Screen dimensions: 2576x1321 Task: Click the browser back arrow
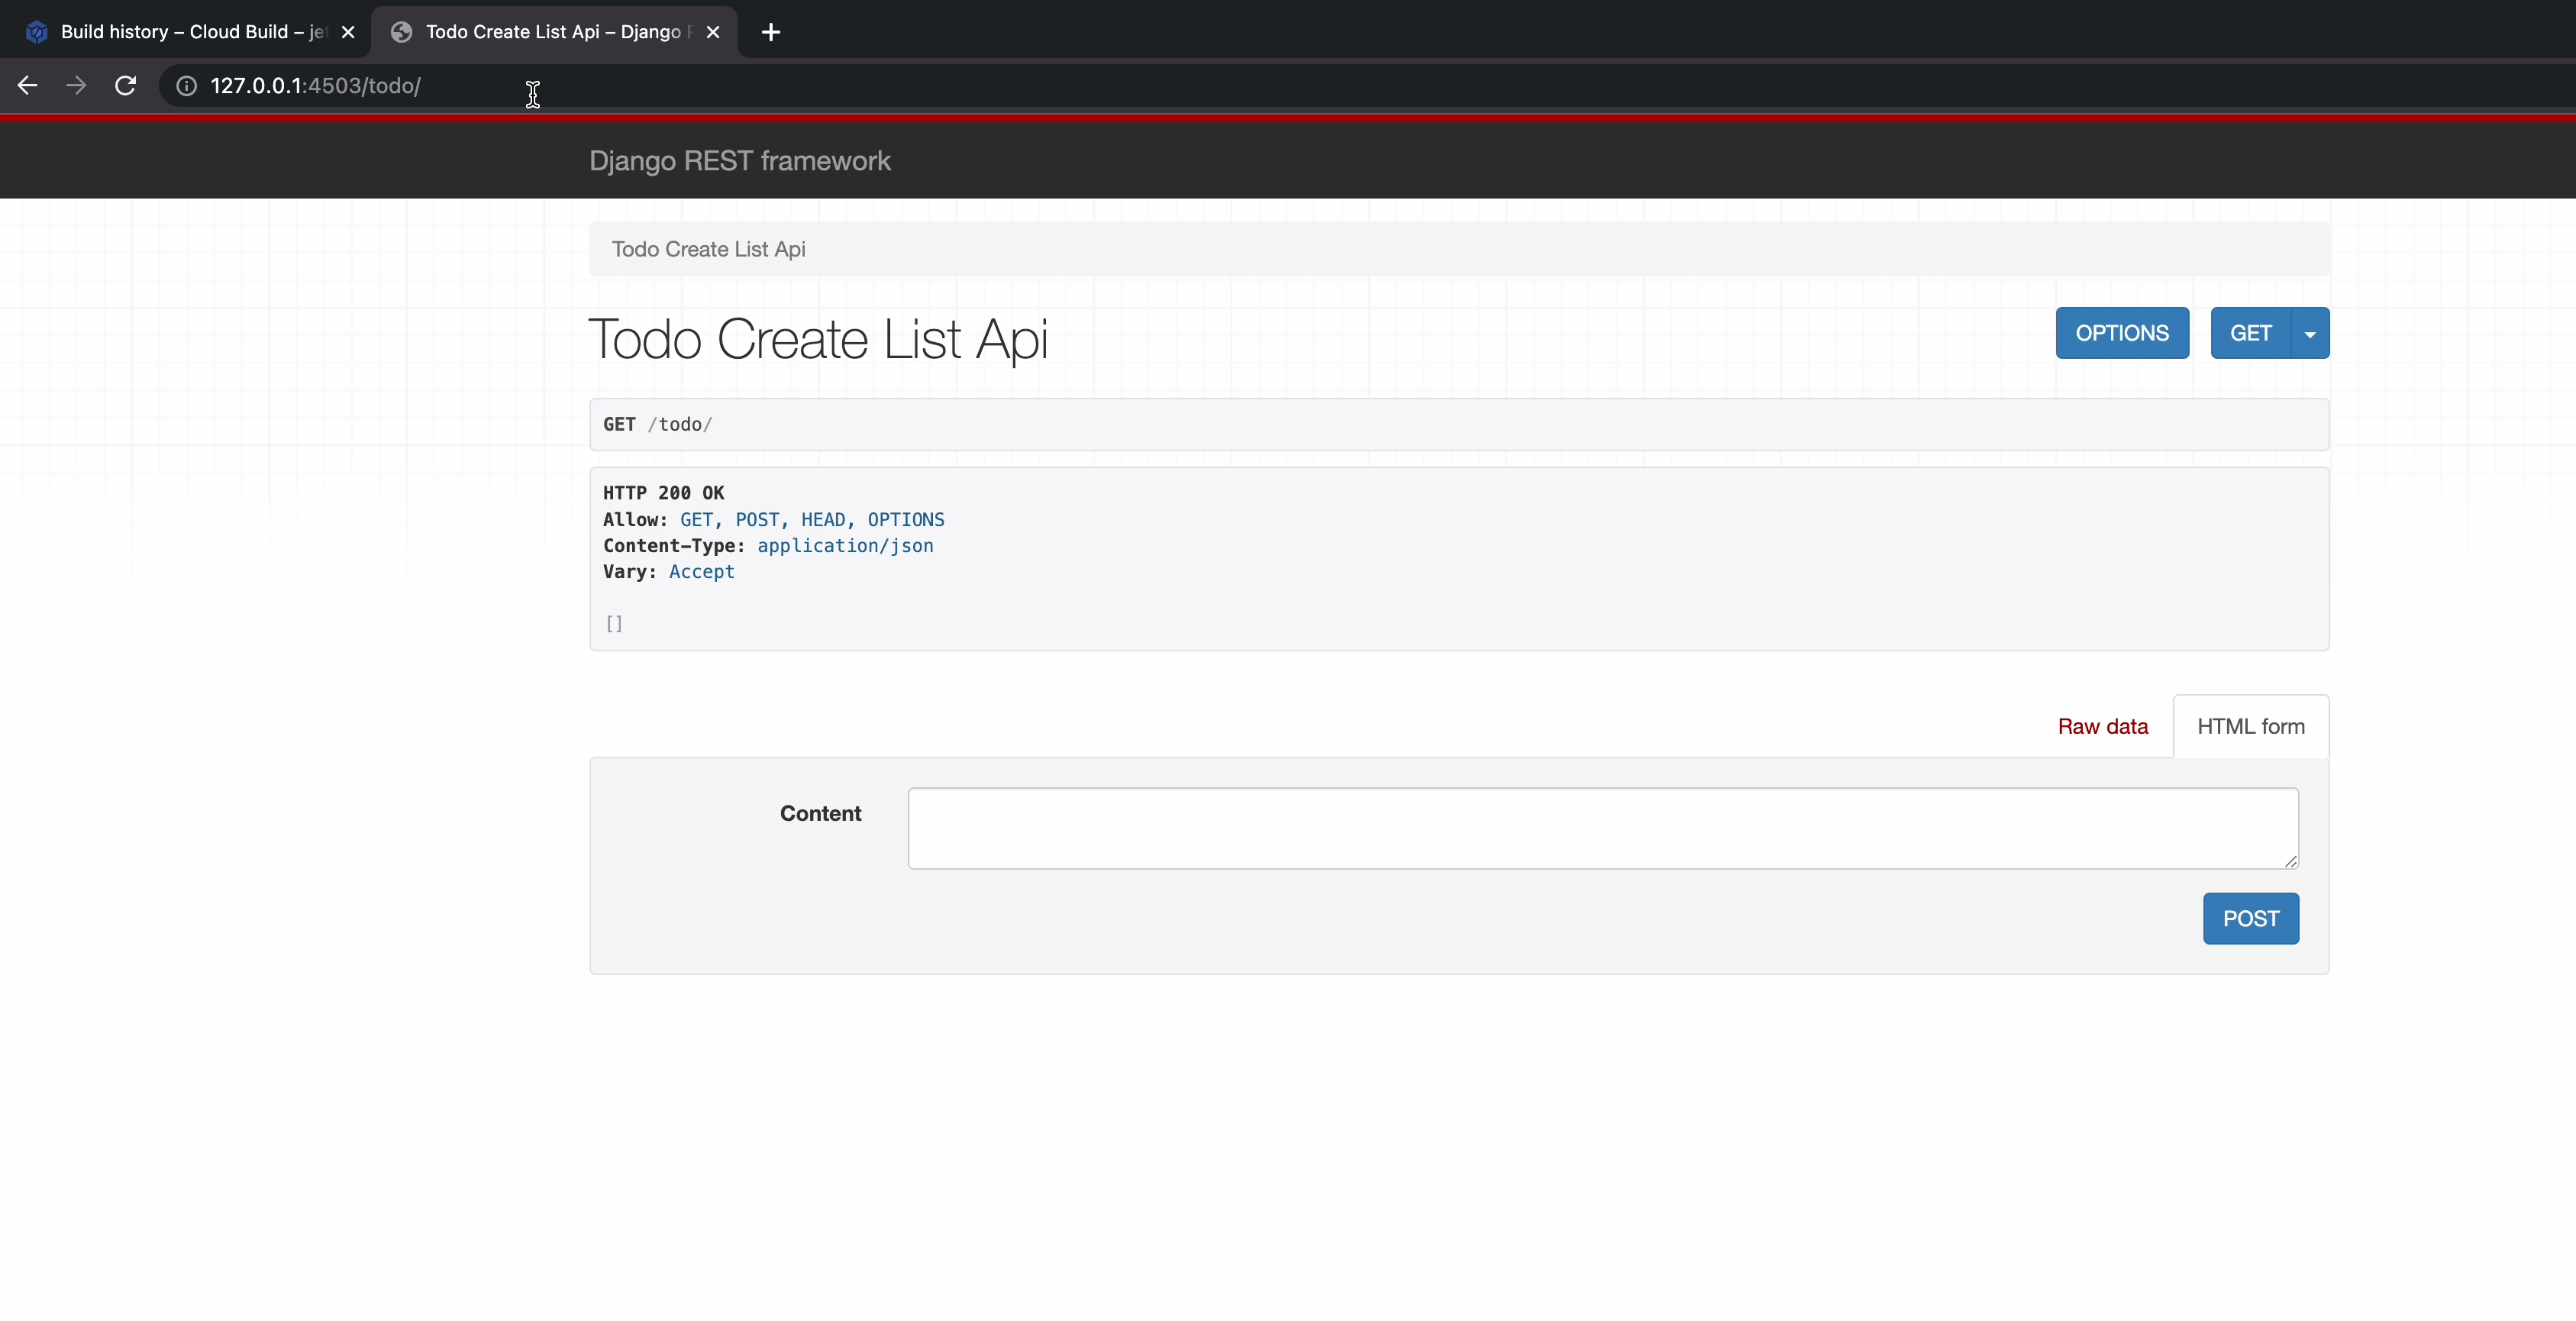27,86
